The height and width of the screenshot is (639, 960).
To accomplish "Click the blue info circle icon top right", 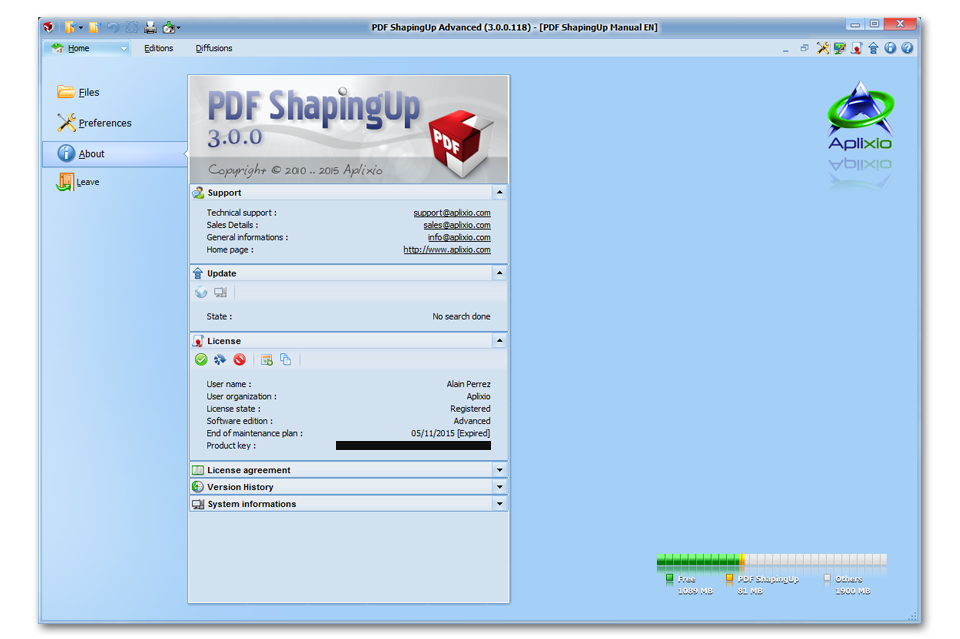I will pyautogui.click(x=890, y=48).
